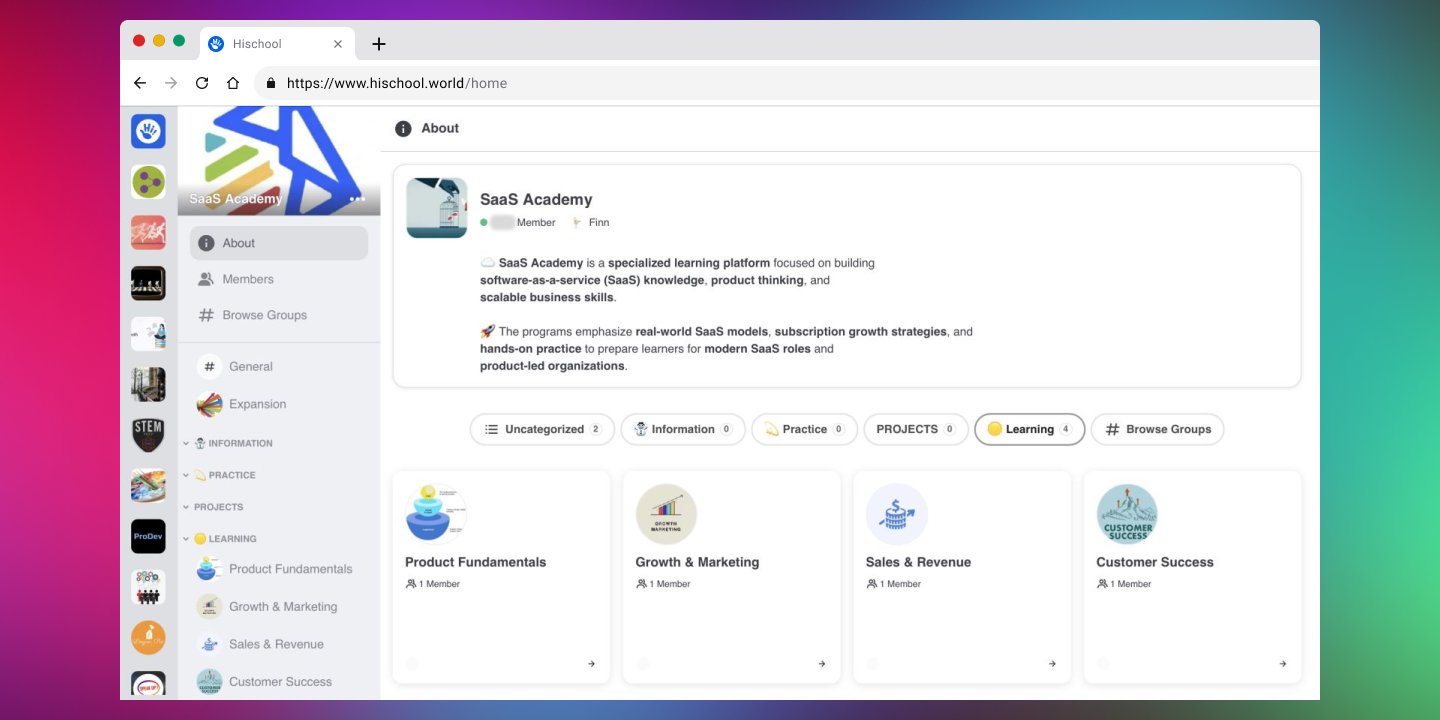
Task: Click arrow icon on Customer Success card
Action: pos(1283,664)
